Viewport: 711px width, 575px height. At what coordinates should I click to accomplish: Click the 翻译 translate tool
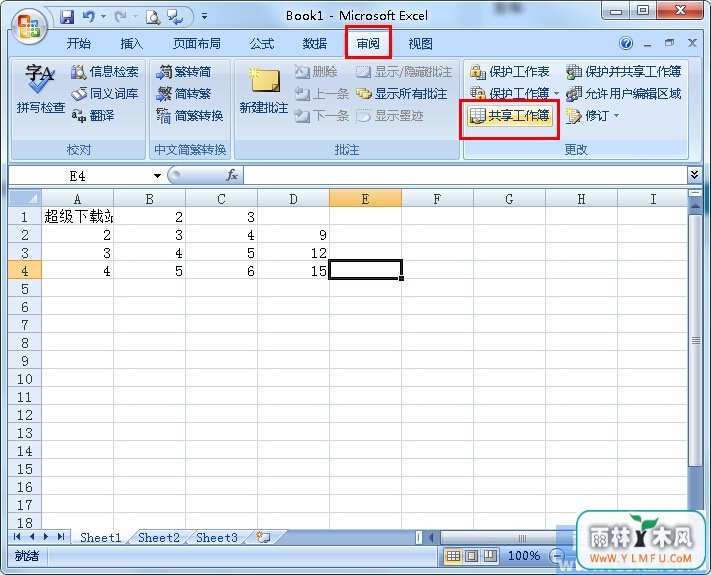point(93,116)
